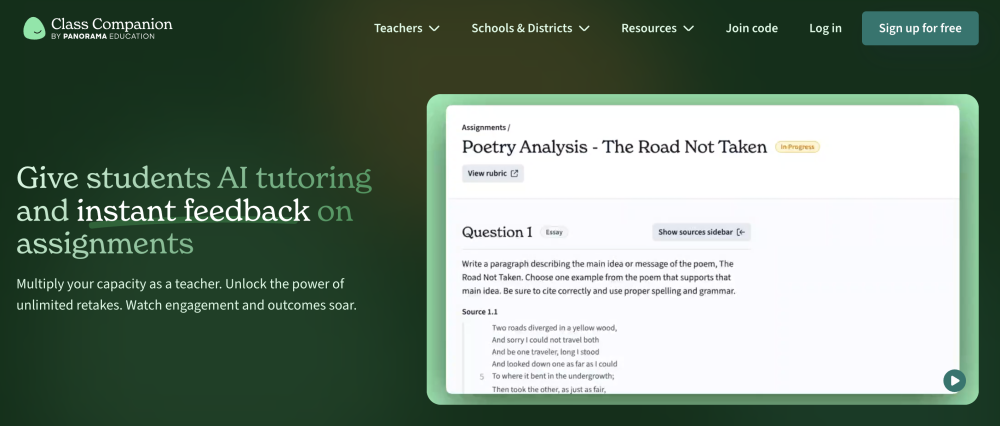The width and height of the screenshot is (1000, 426).
Task: Click the external-link icon in View rubric
Action: pyautogui.click(x=514, y=173)
